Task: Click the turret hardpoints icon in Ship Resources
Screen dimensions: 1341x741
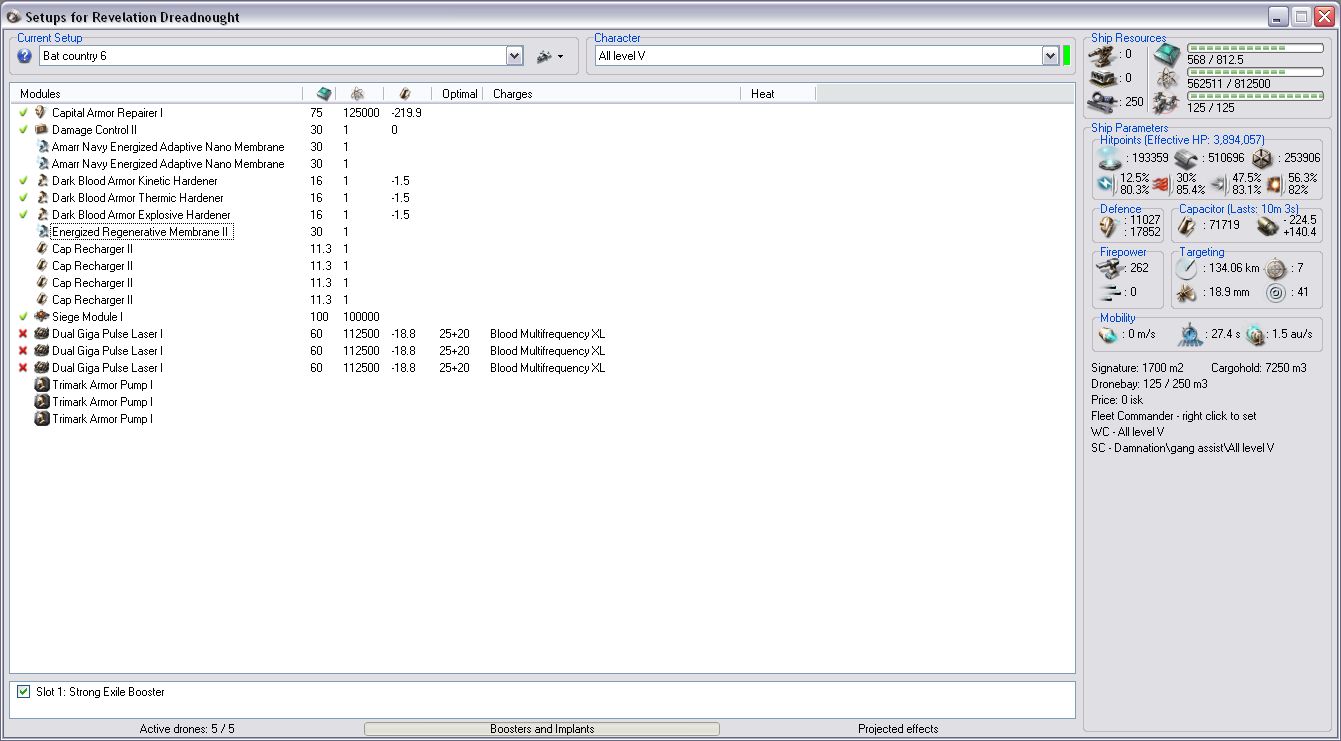Action: pos(1104,54)
